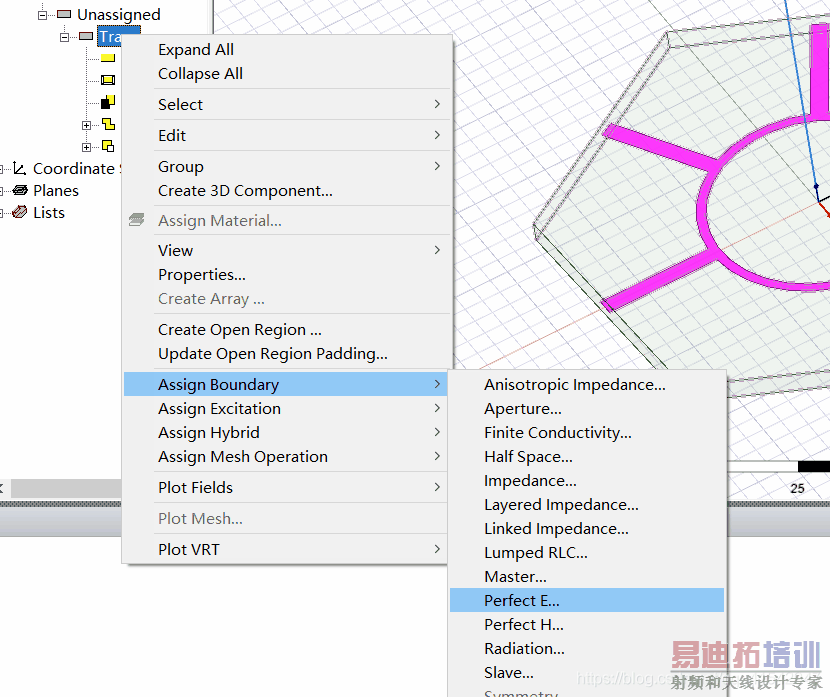Select Linked Impedance... boundary
The image size is (830, 697).
[x=587, y=529]
